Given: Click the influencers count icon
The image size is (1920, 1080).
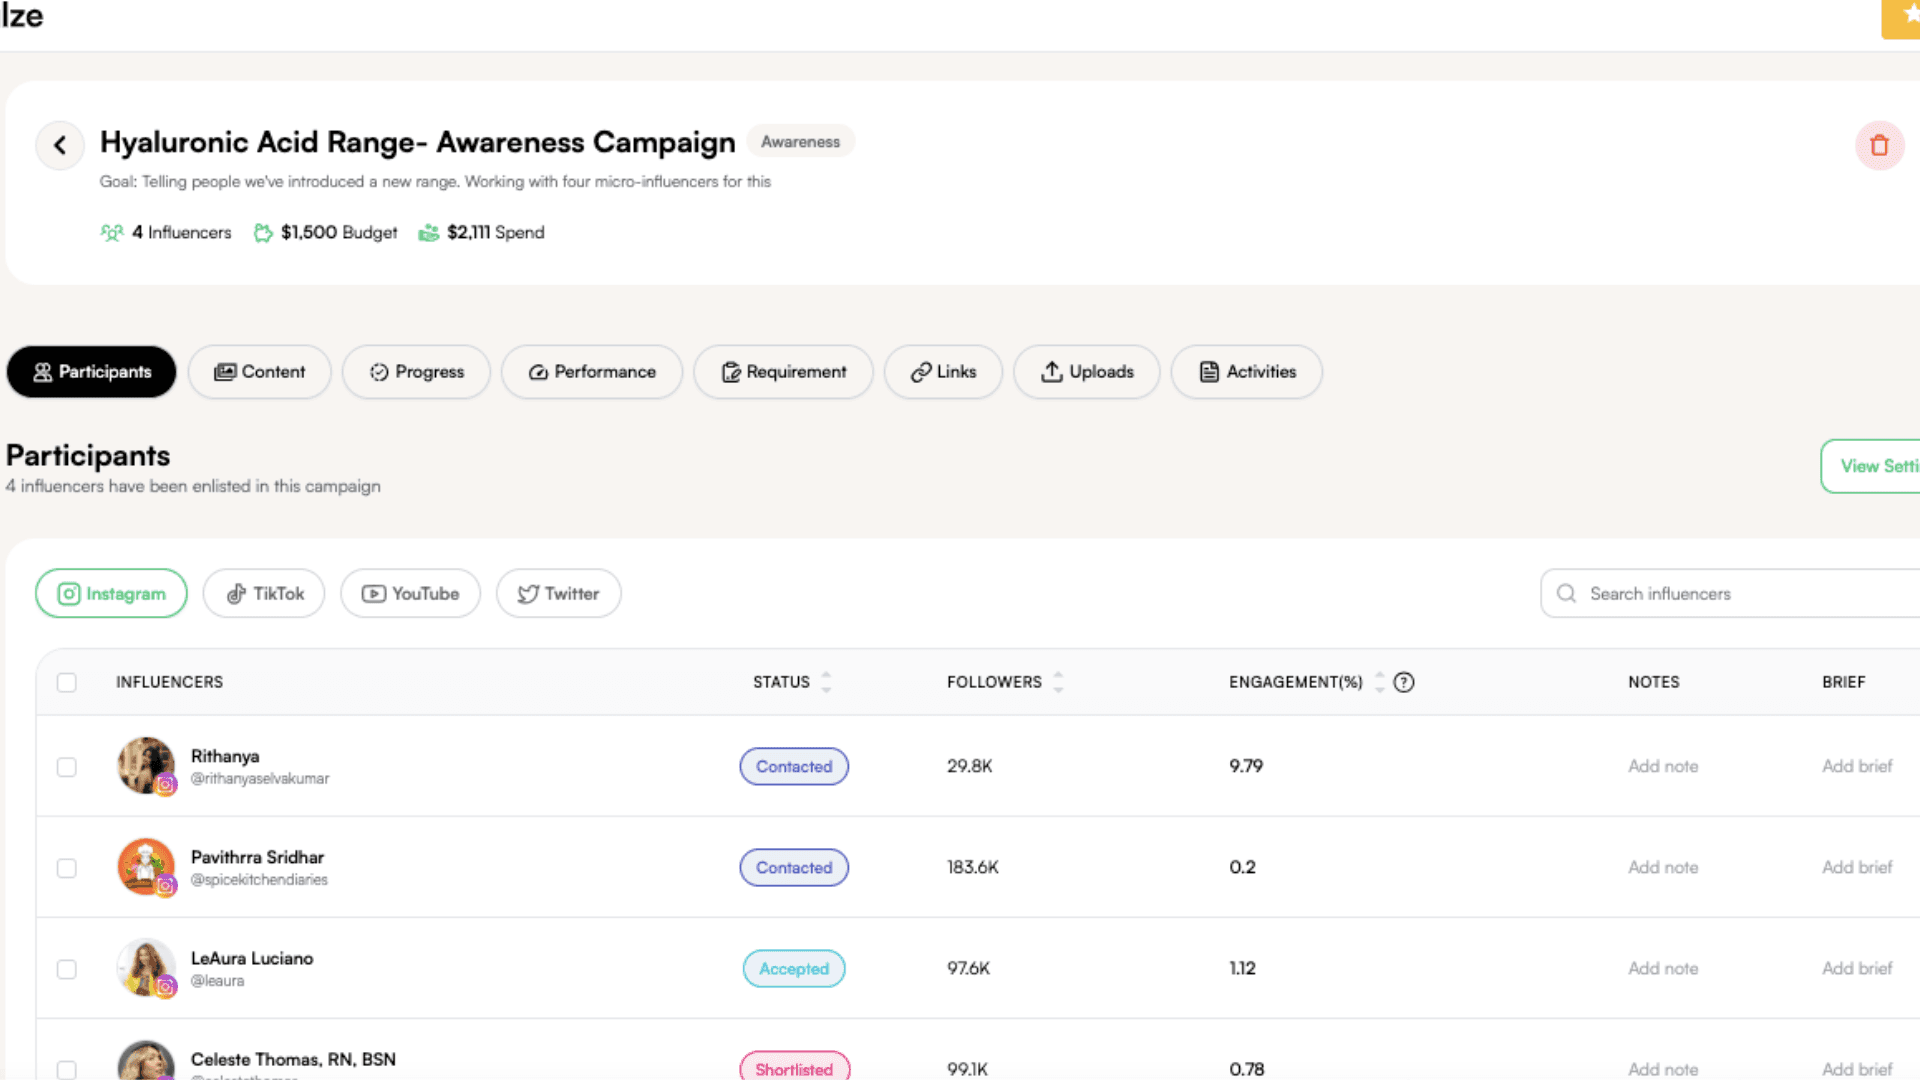Looking at the screenshot, I should (x=111, y=233).
